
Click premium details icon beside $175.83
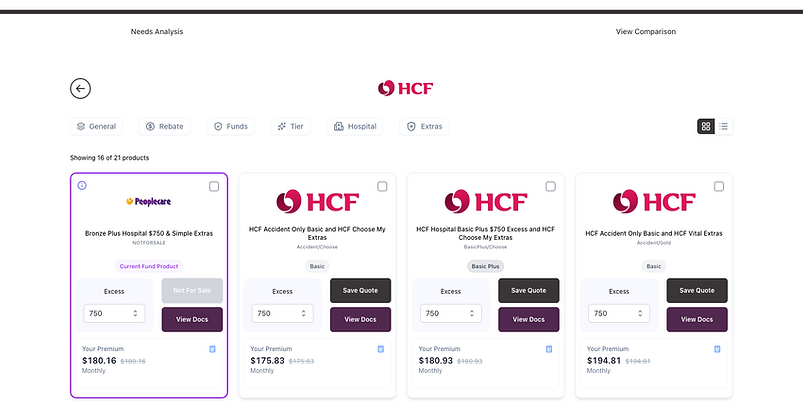(381, 349)
